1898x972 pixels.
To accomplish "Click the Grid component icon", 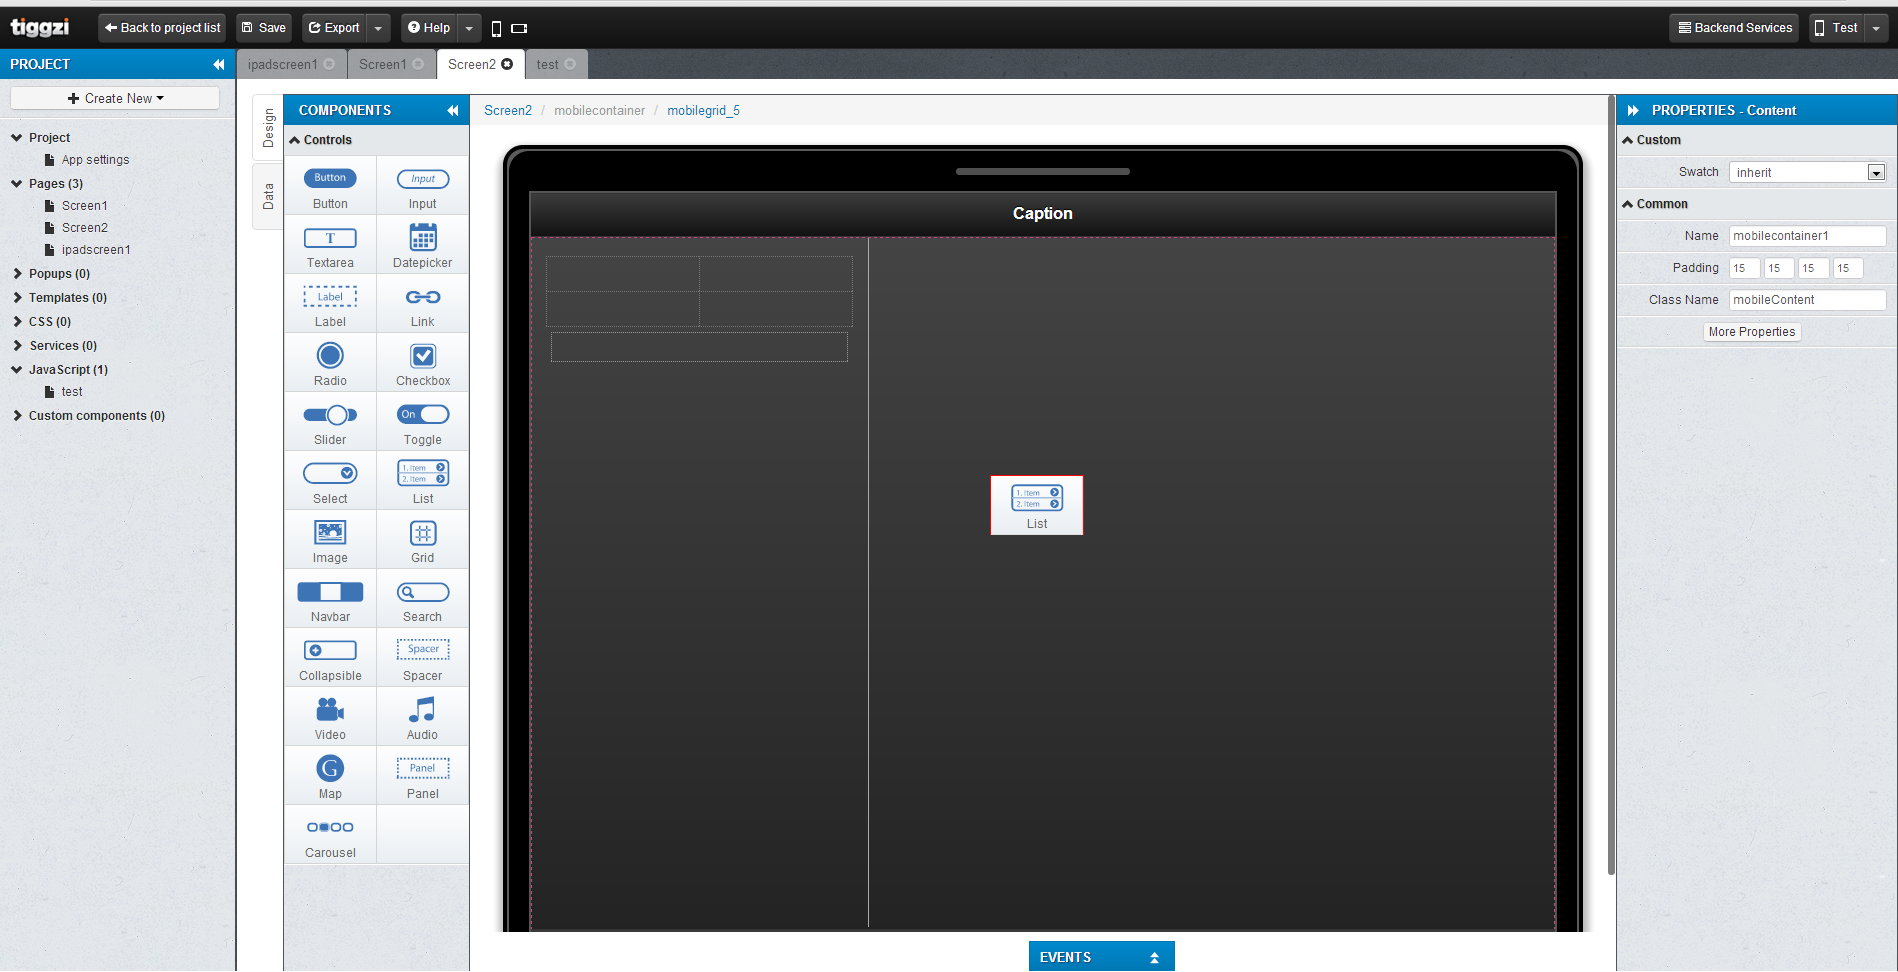I will pos(422,533).
